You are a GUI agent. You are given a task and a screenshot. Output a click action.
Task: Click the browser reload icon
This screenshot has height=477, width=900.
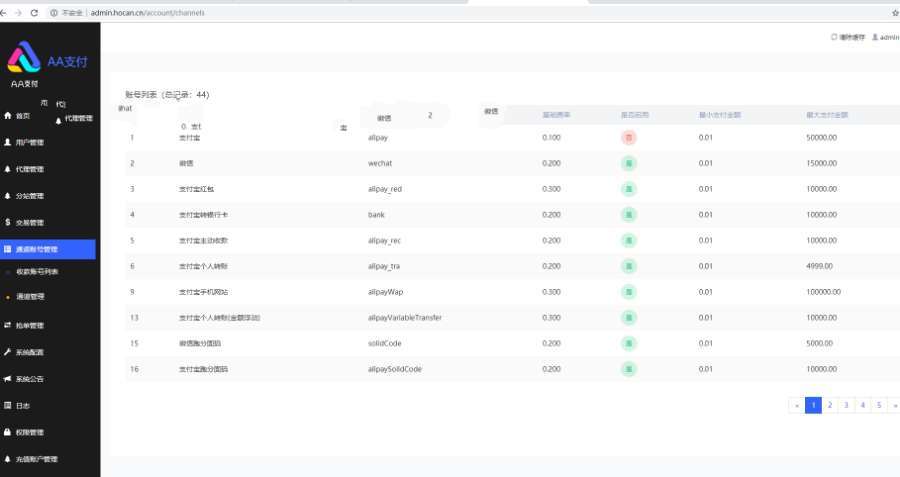pyautogui.click(x=35, y=13)
